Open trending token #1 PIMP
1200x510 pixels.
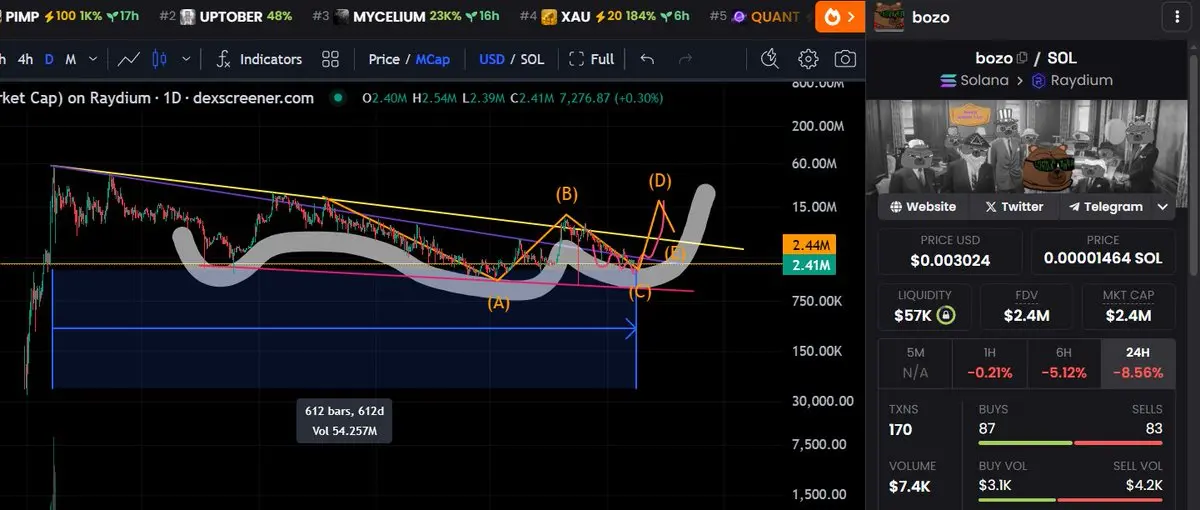(70, 17)
